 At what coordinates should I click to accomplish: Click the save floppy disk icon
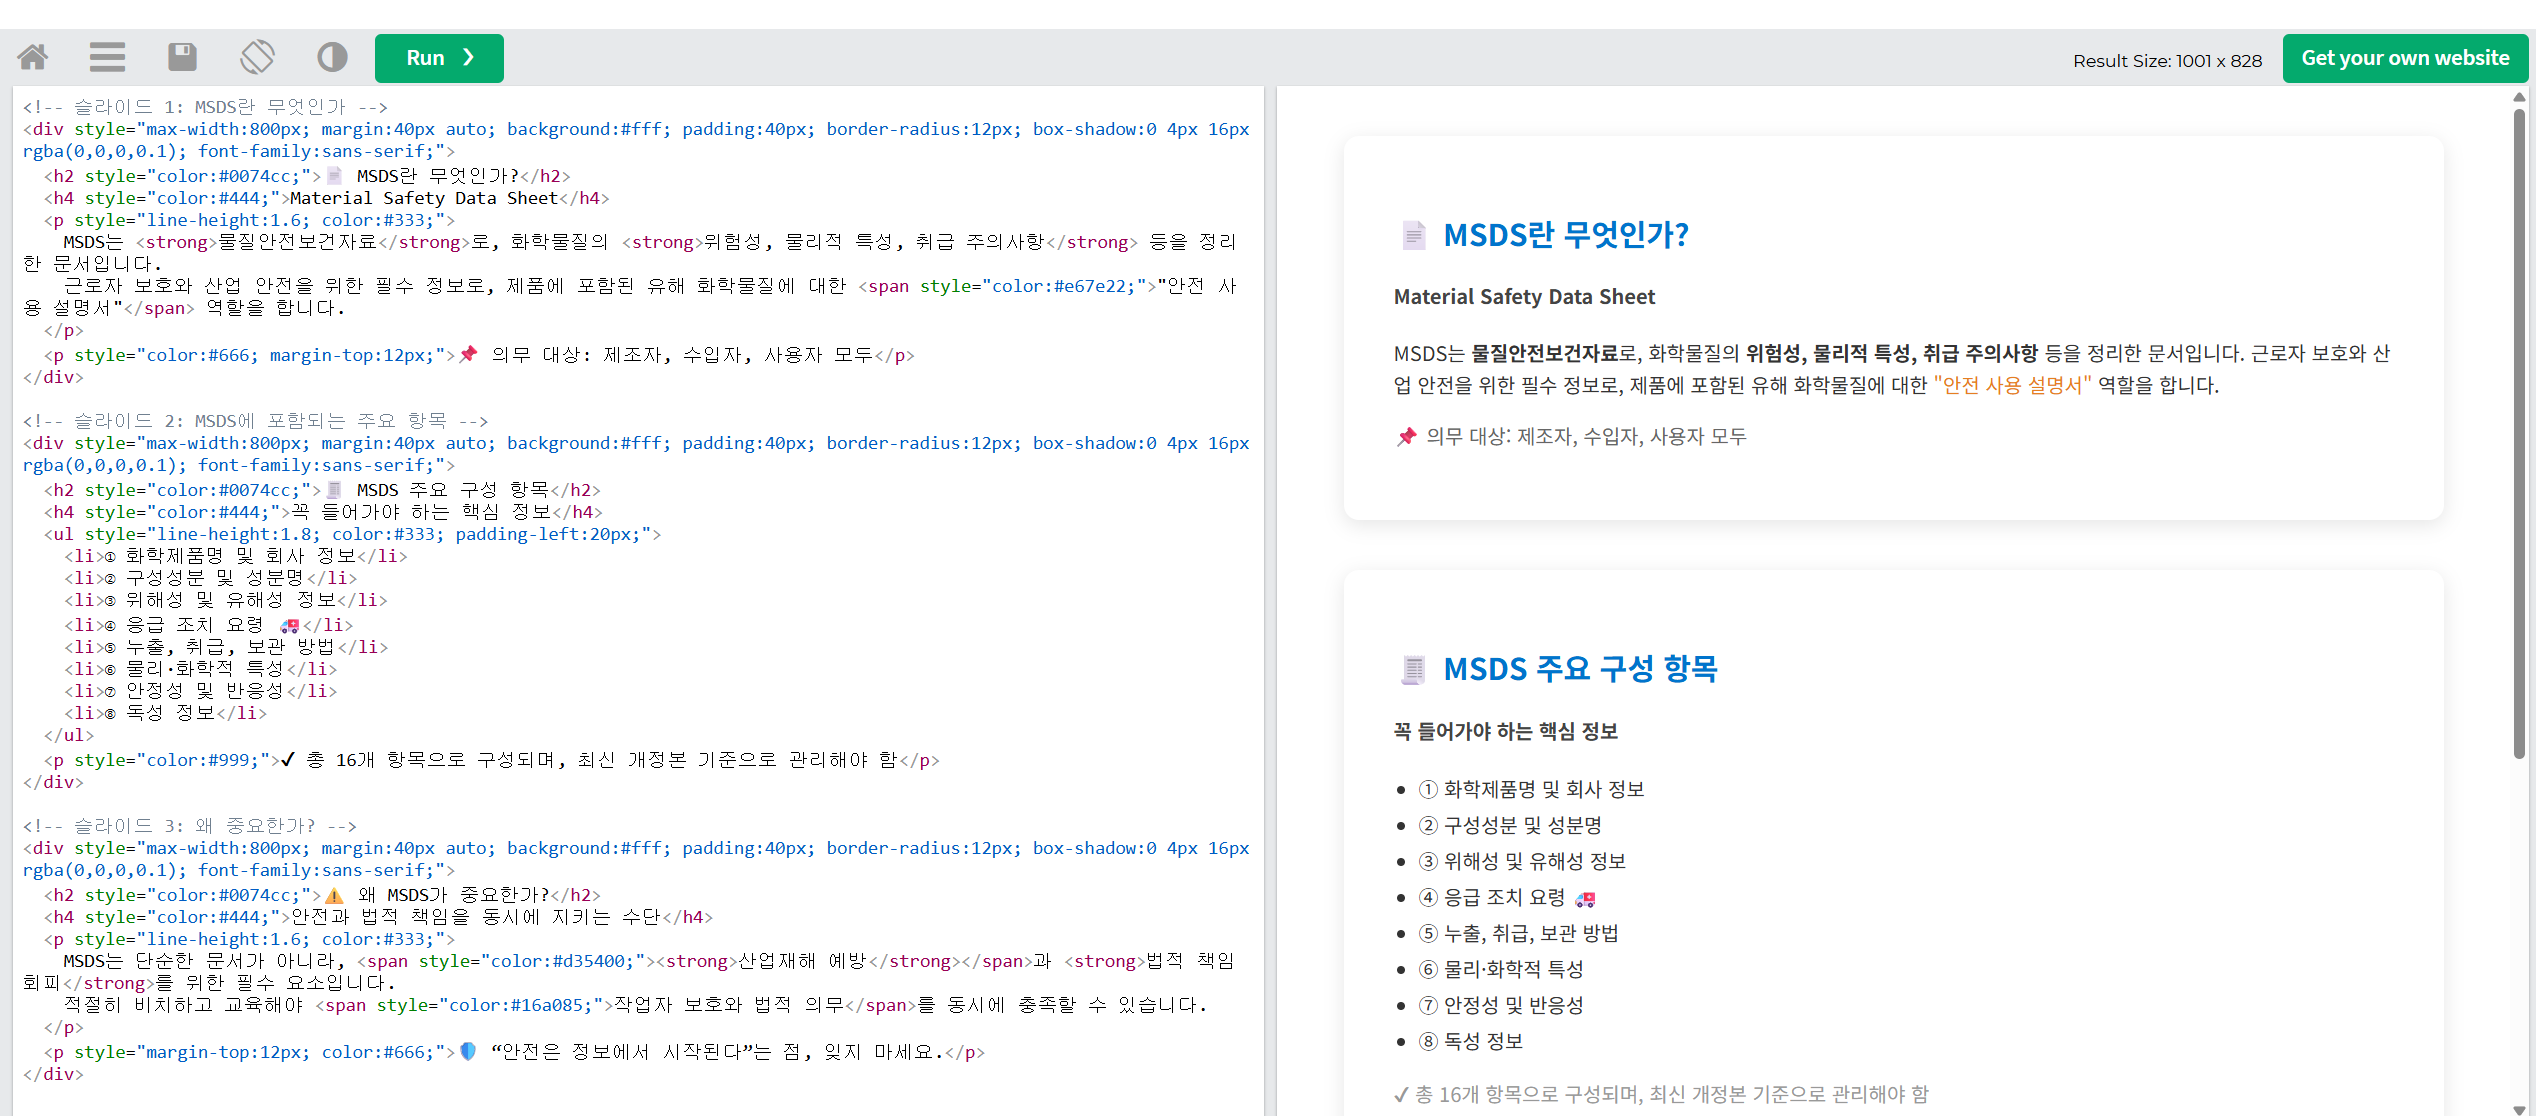(x=182, y=57)
